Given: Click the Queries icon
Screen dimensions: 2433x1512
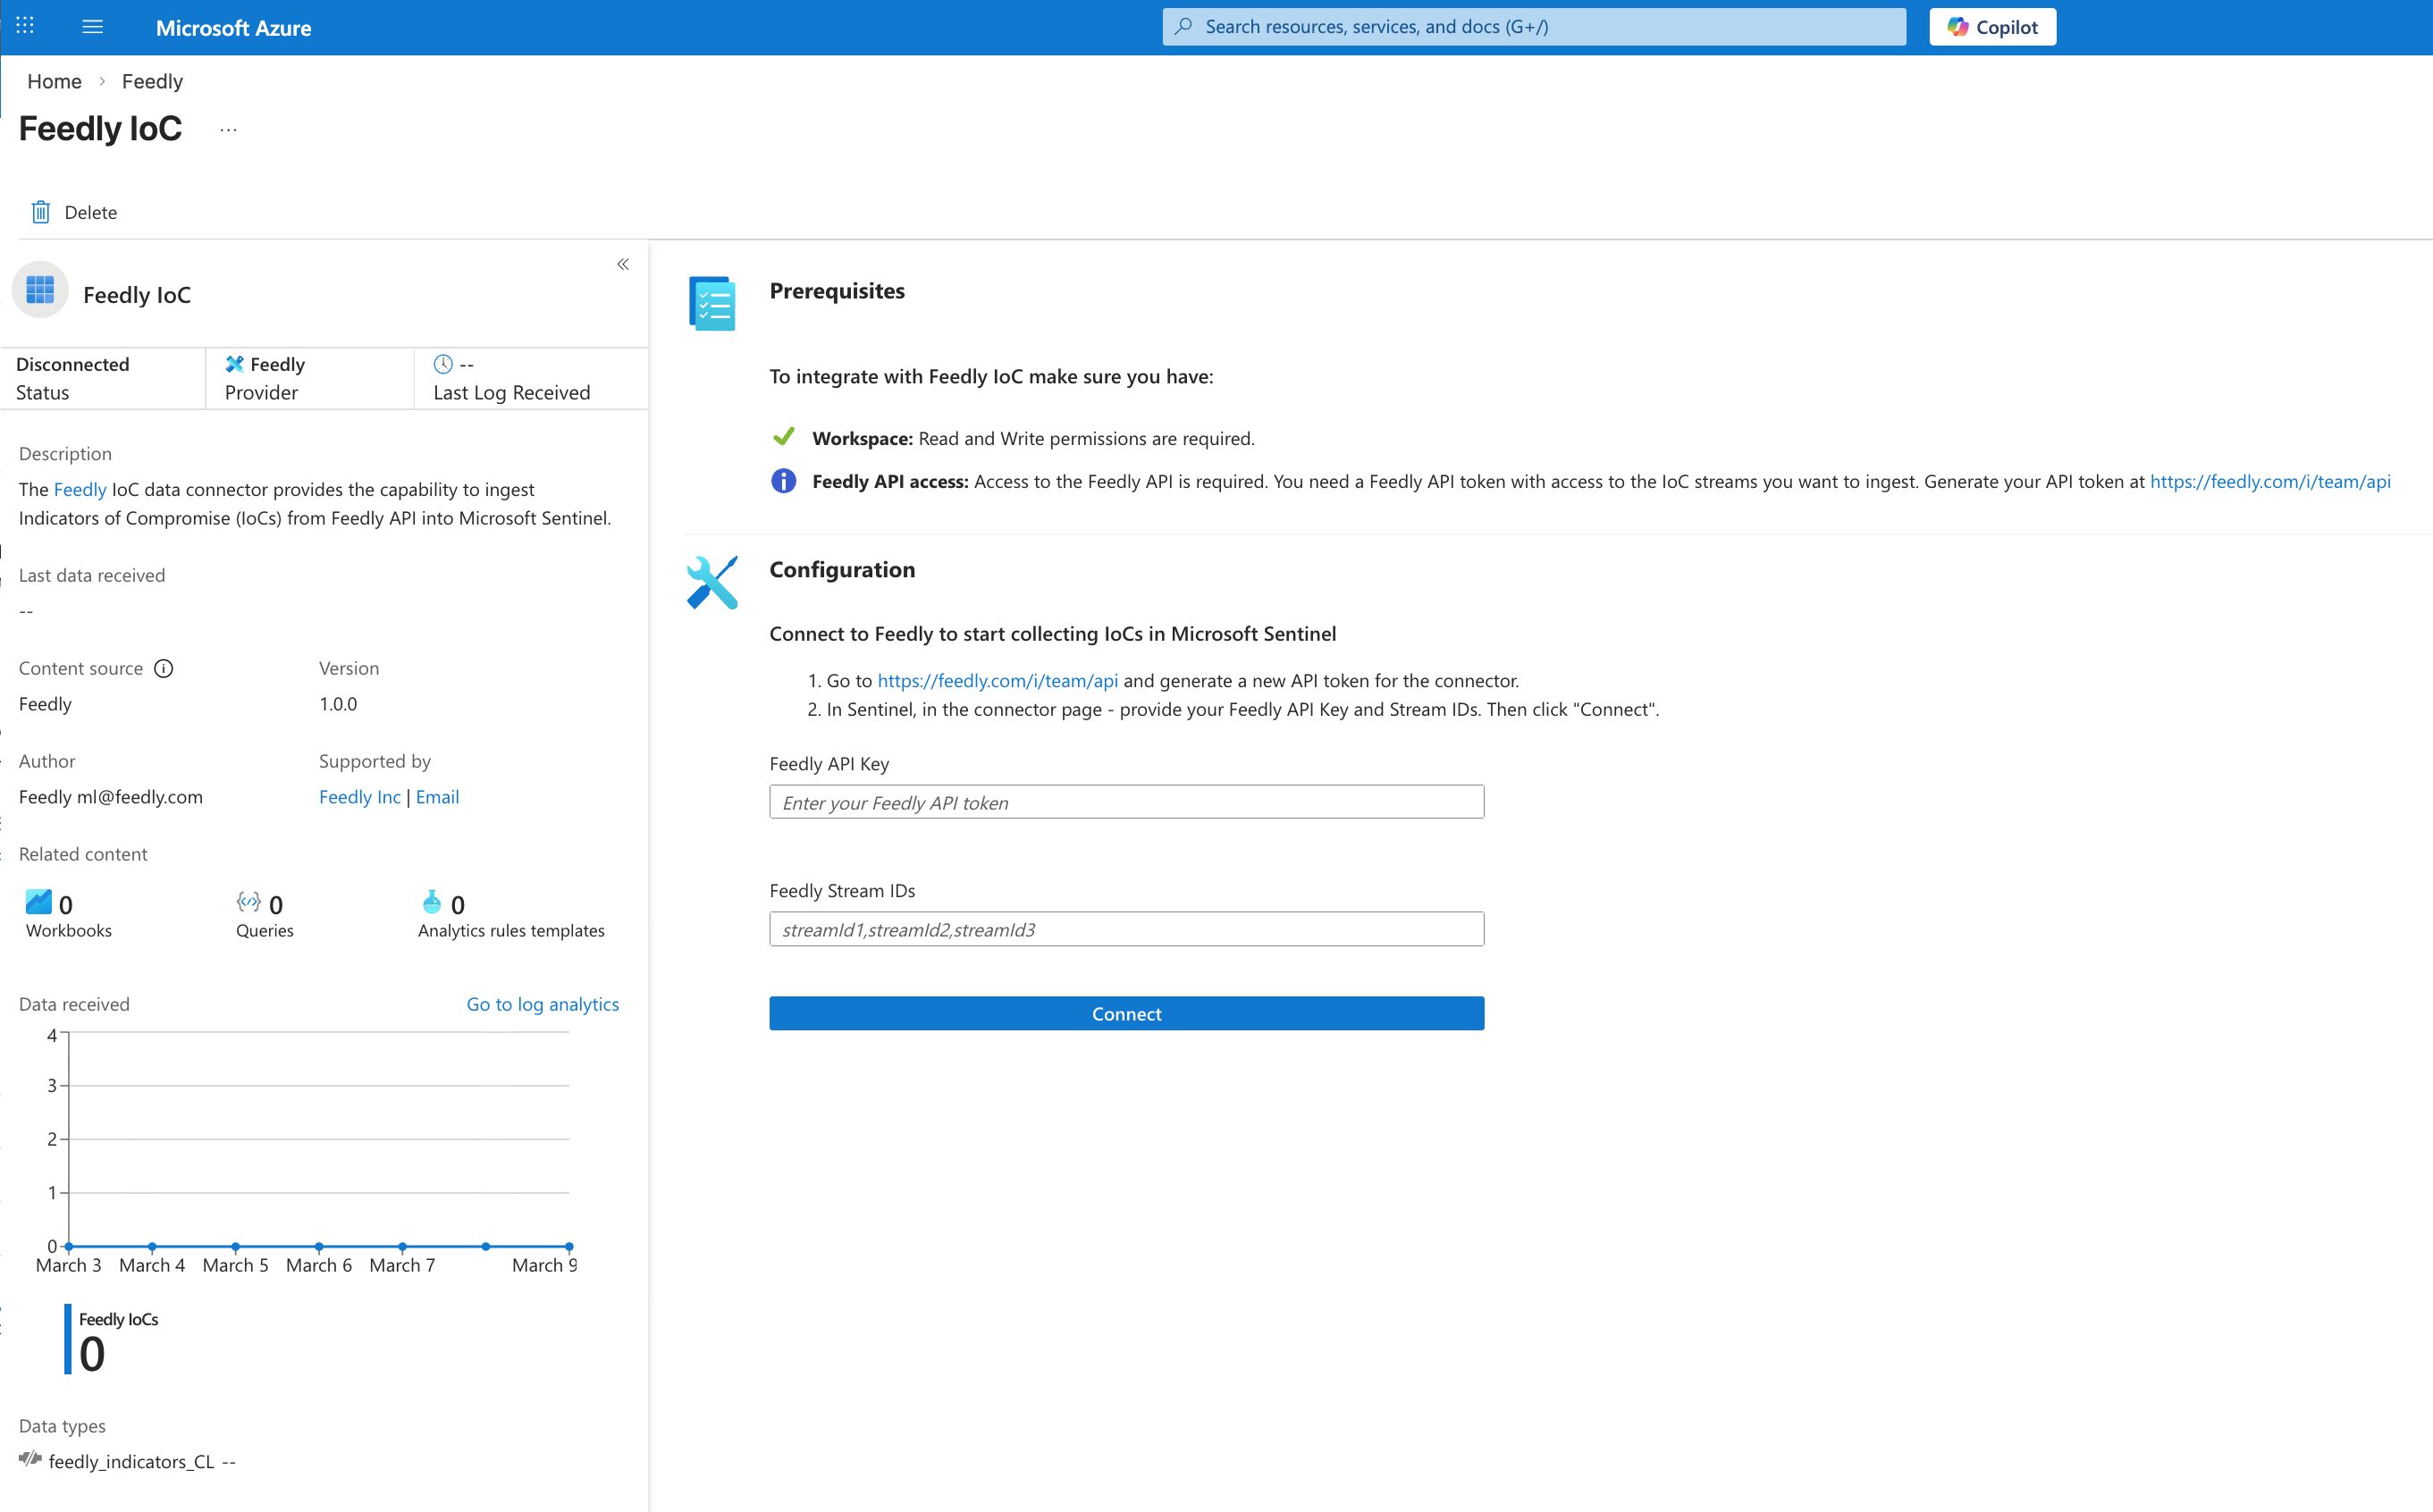Looking at the screenshot, I should click(x=248, y=902).
